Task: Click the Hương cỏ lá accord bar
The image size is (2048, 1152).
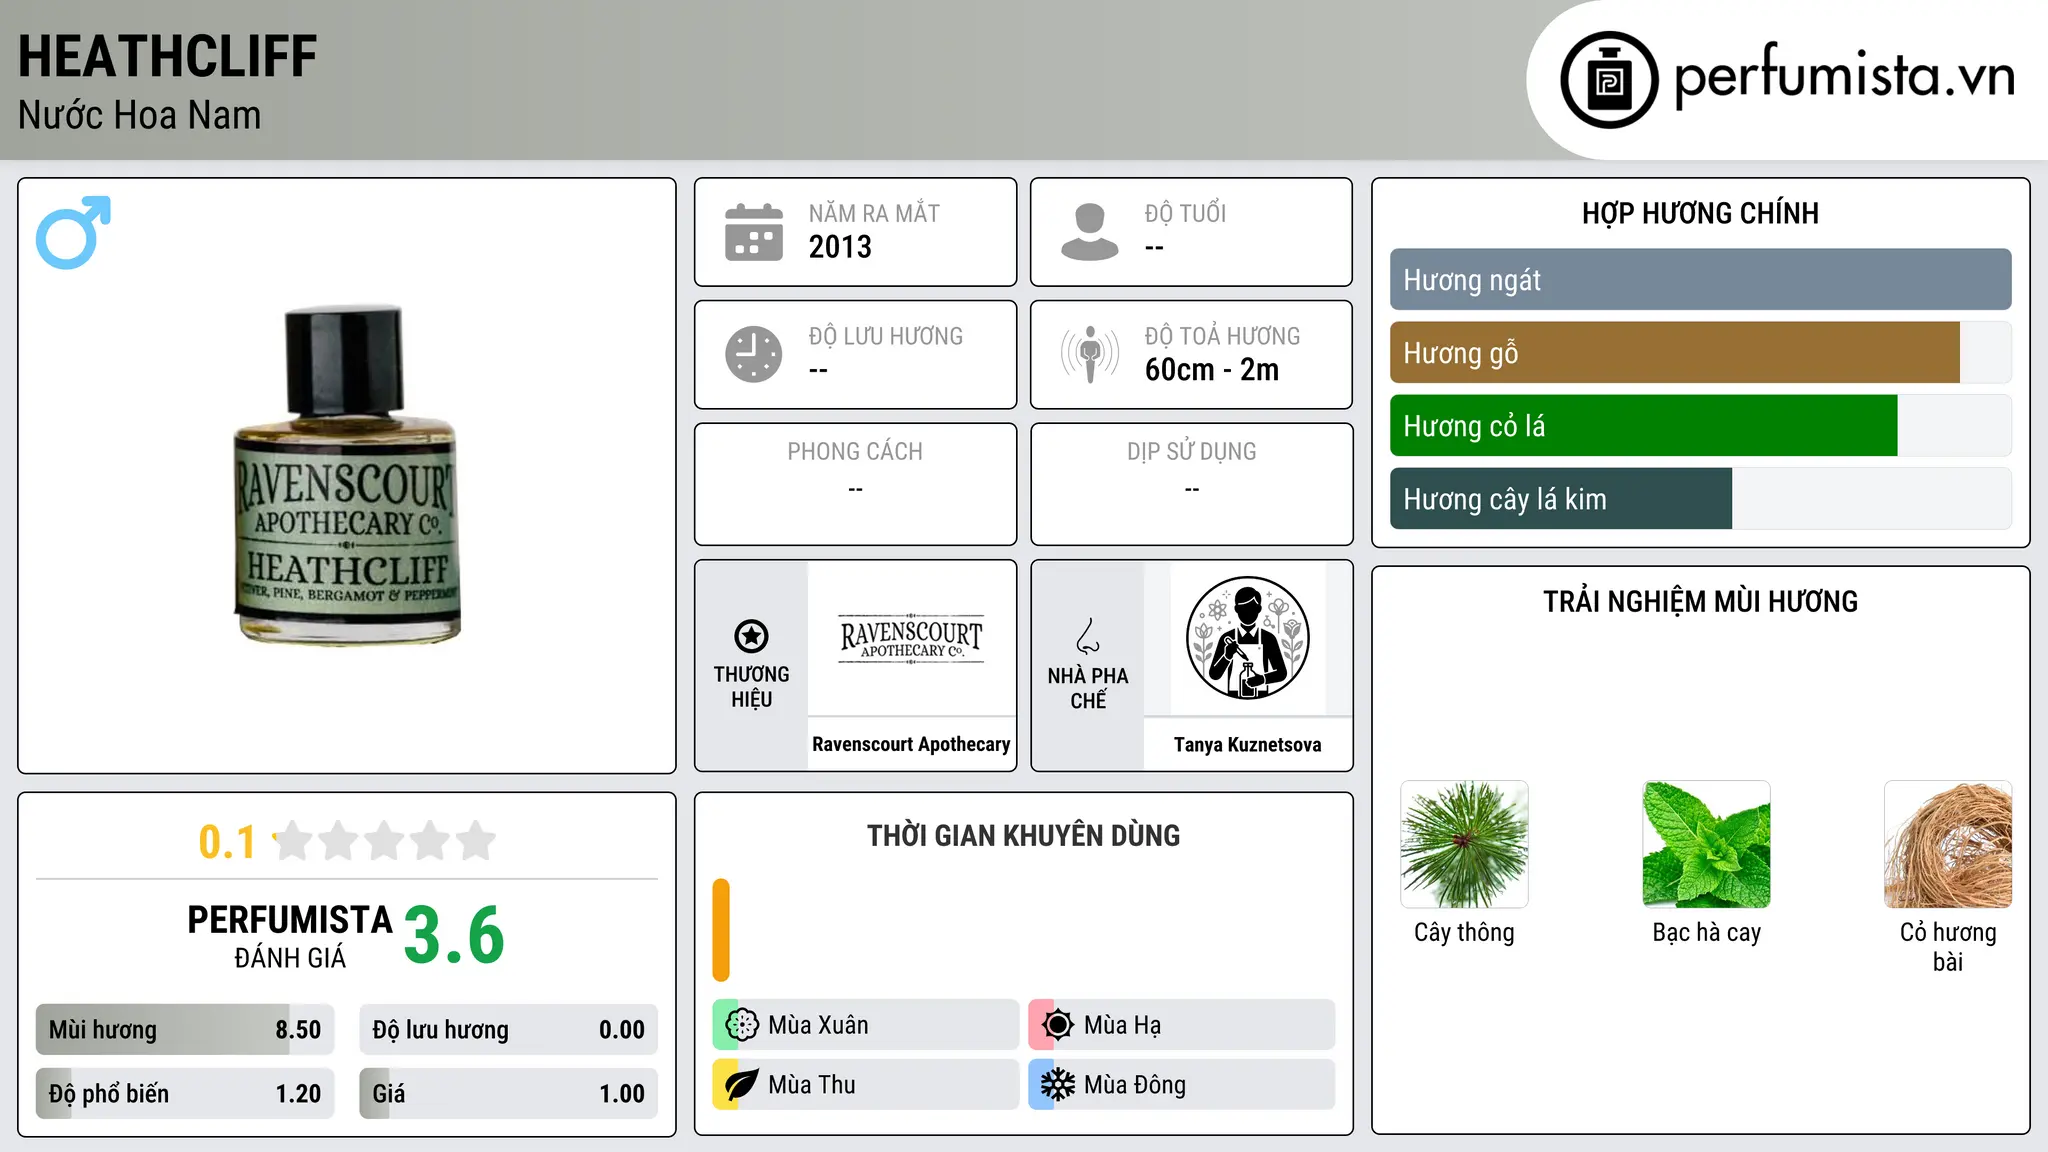Action: 1700,426
